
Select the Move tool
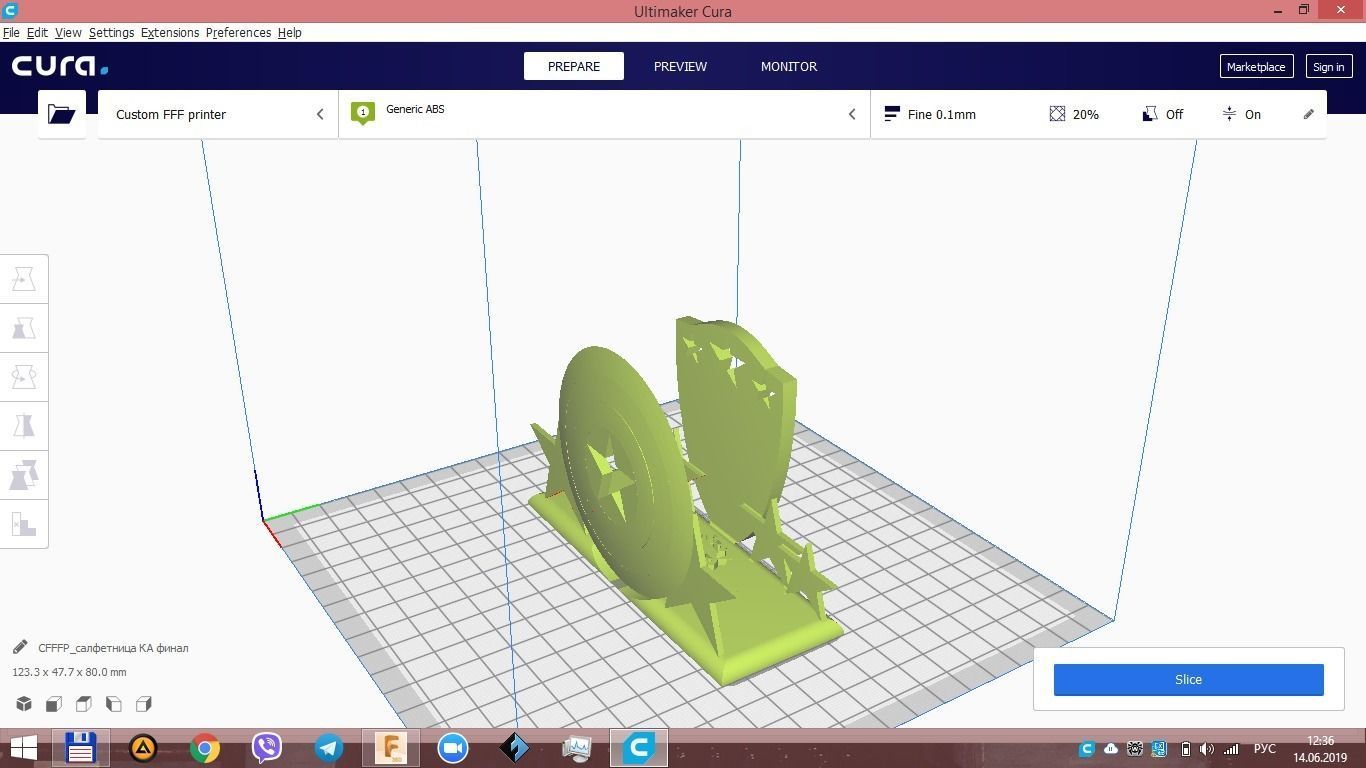point(24,279)
